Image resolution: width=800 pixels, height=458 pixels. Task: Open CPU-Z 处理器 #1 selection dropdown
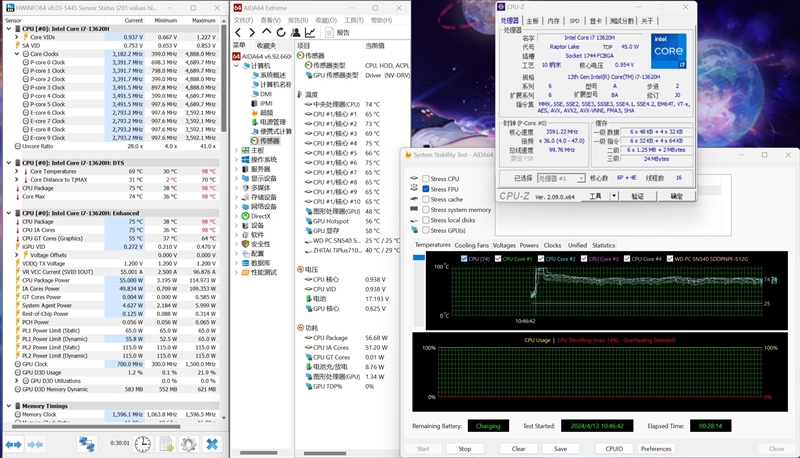(580, 178)
